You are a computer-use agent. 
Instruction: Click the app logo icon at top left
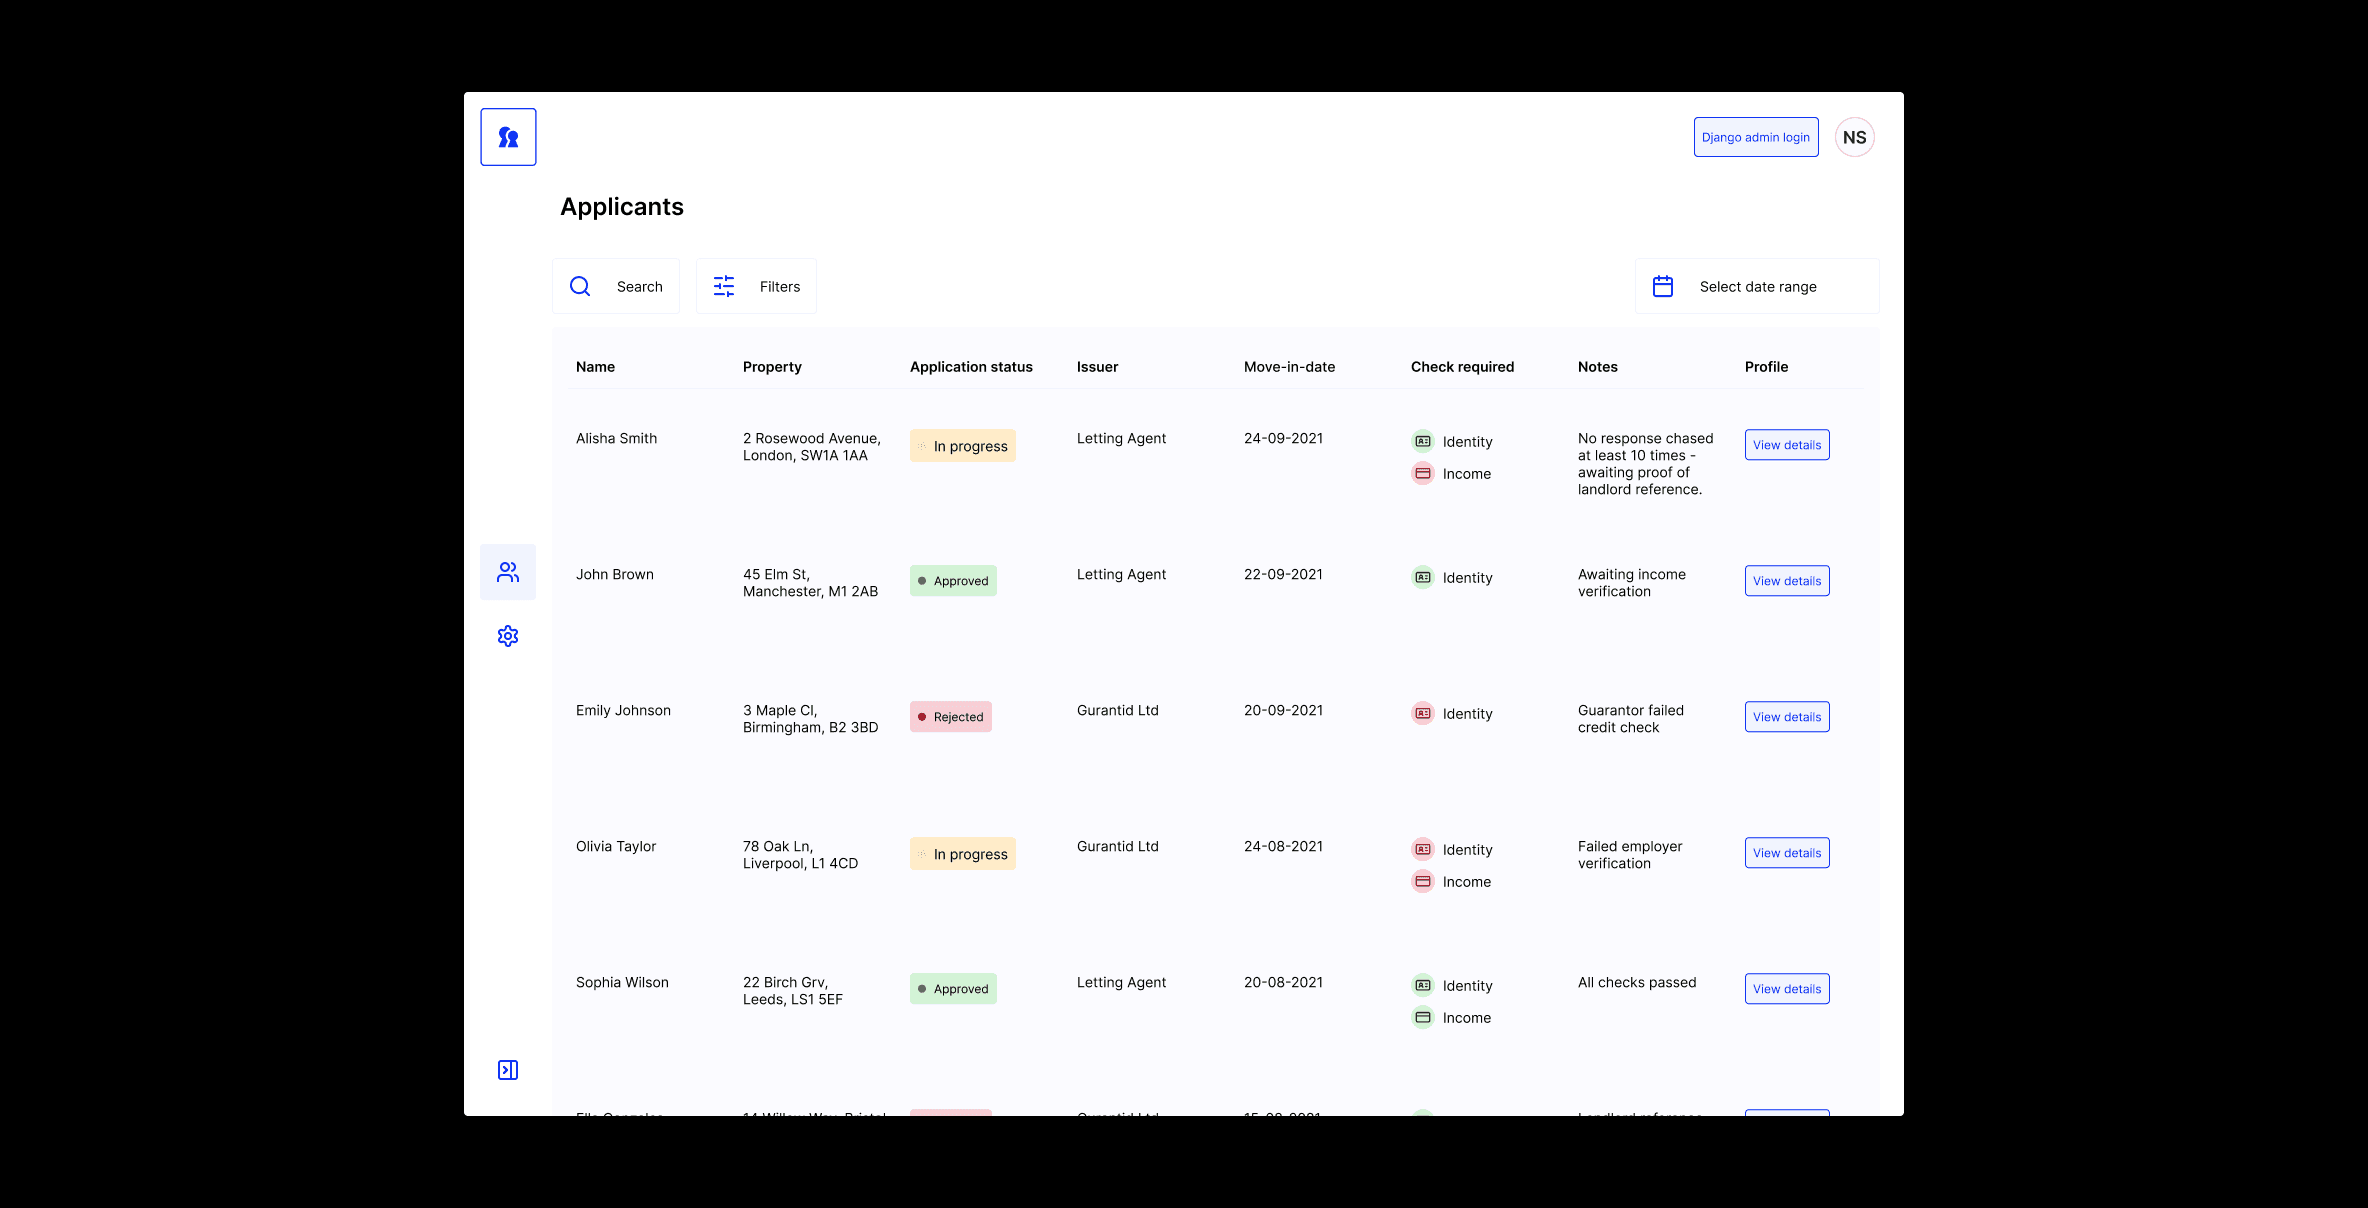(508, 137)
